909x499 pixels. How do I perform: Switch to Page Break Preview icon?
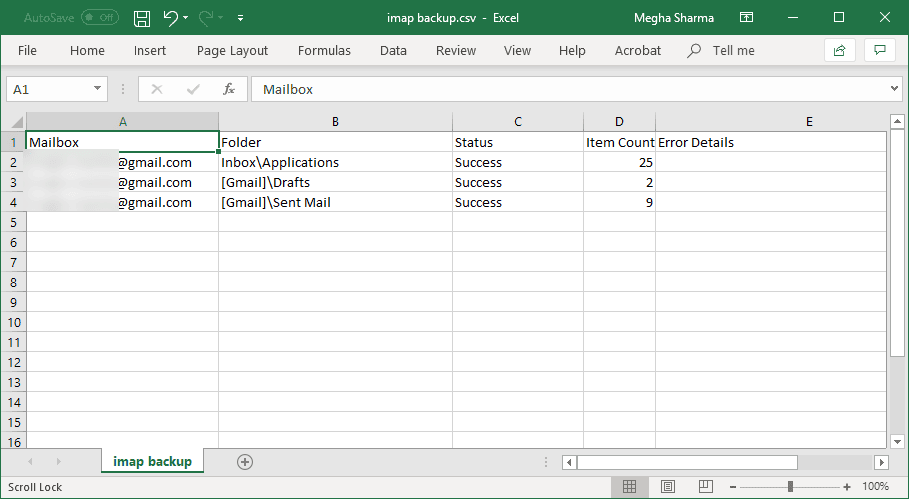[706, 487]
